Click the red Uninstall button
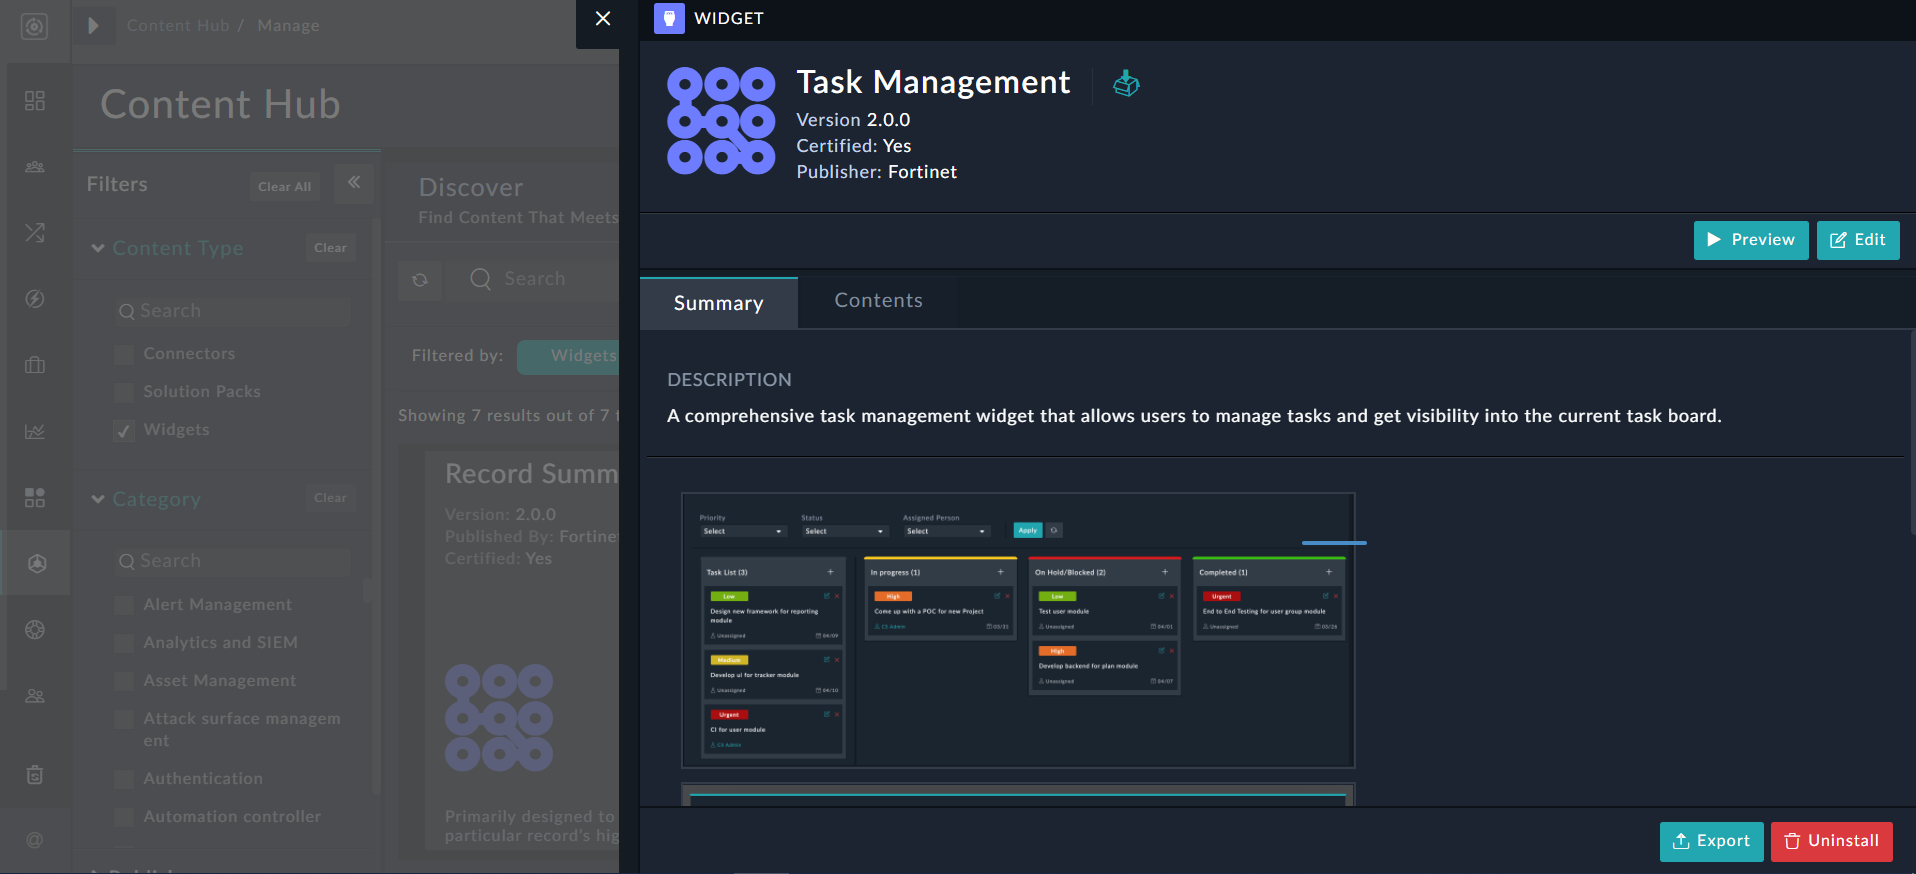The height and width of the screenshot is (874, 1916). [1831, 841]
